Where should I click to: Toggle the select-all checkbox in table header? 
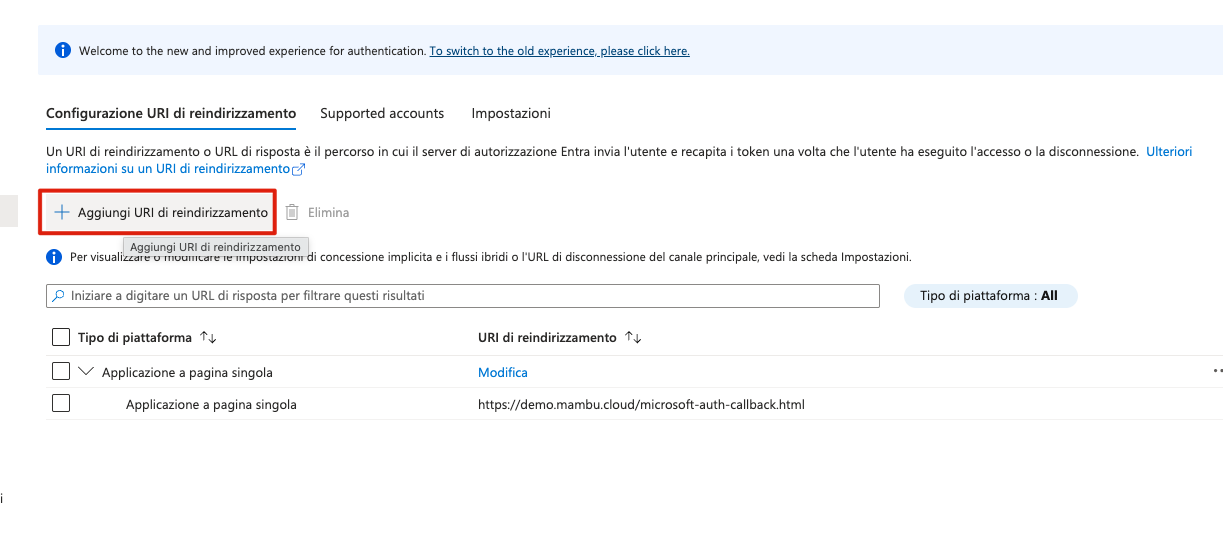(x=60, y=337)
